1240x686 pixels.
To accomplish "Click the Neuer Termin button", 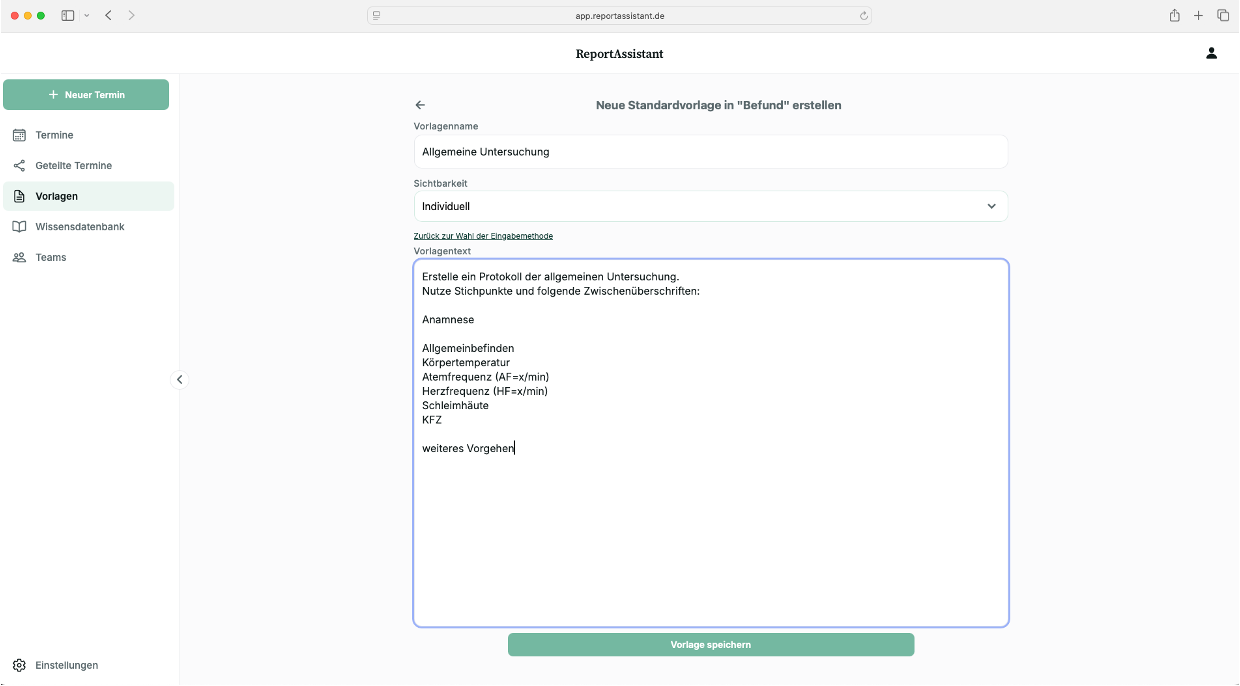I will tap(86, 95).
